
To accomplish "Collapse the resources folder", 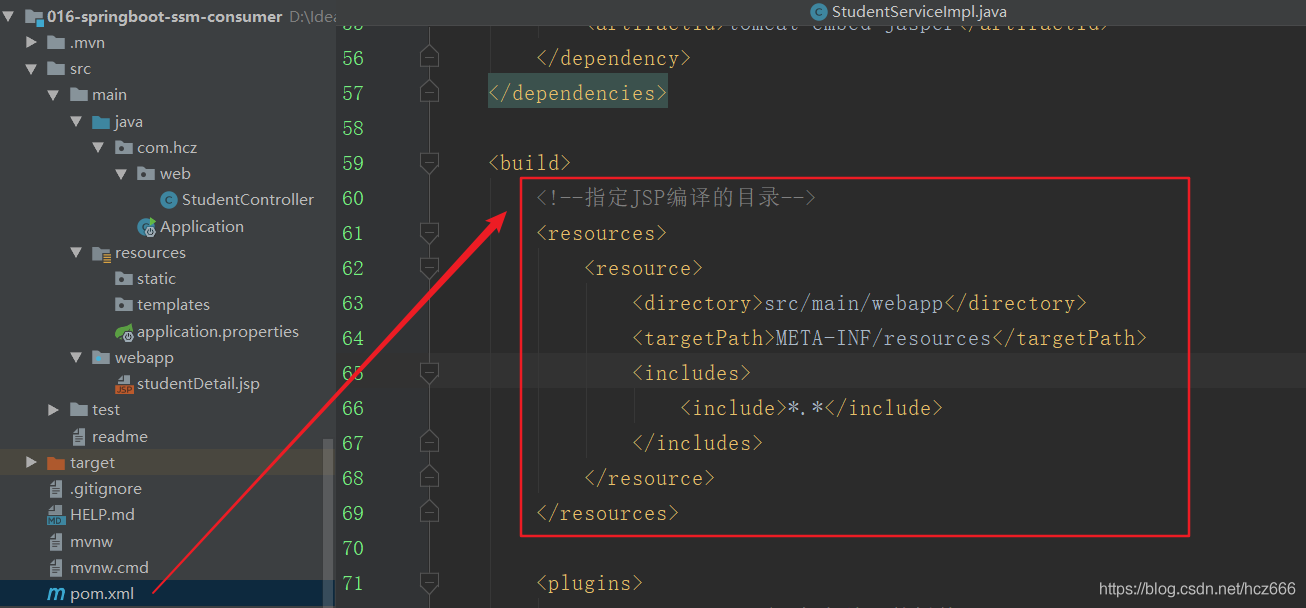I will (x=75, y=253).
